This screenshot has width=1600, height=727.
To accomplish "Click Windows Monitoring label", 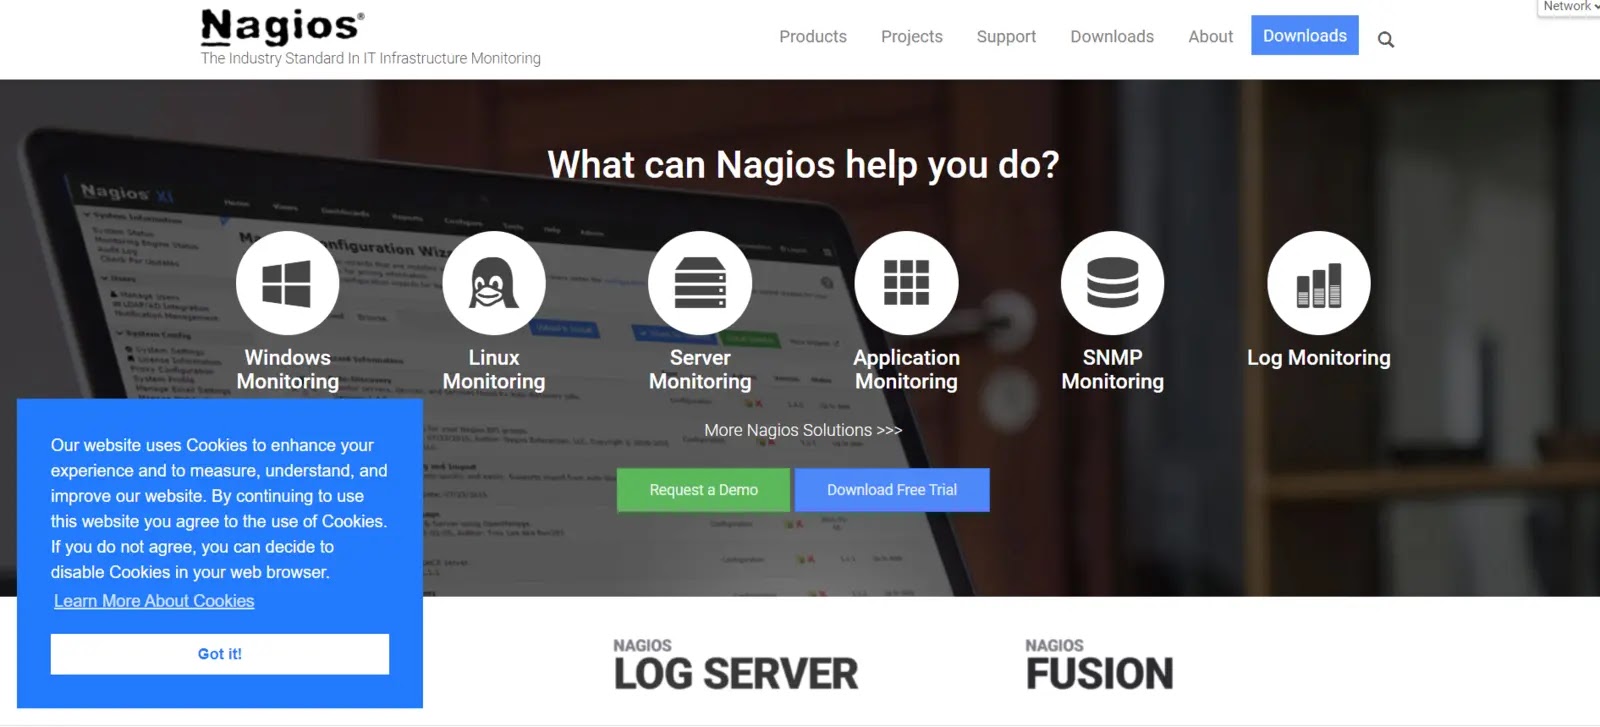I will pyautogui.click(x=288, y=369).
